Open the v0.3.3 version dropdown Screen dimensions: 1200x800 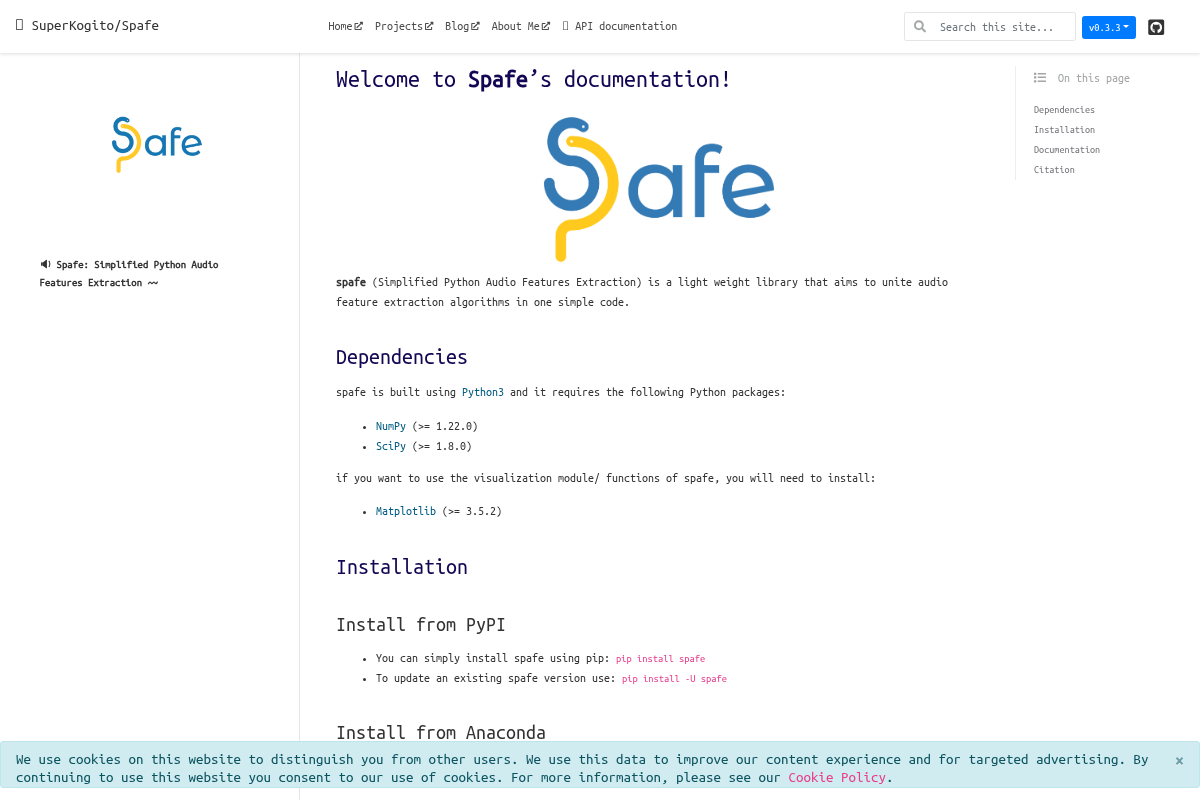pos(1108,27)
